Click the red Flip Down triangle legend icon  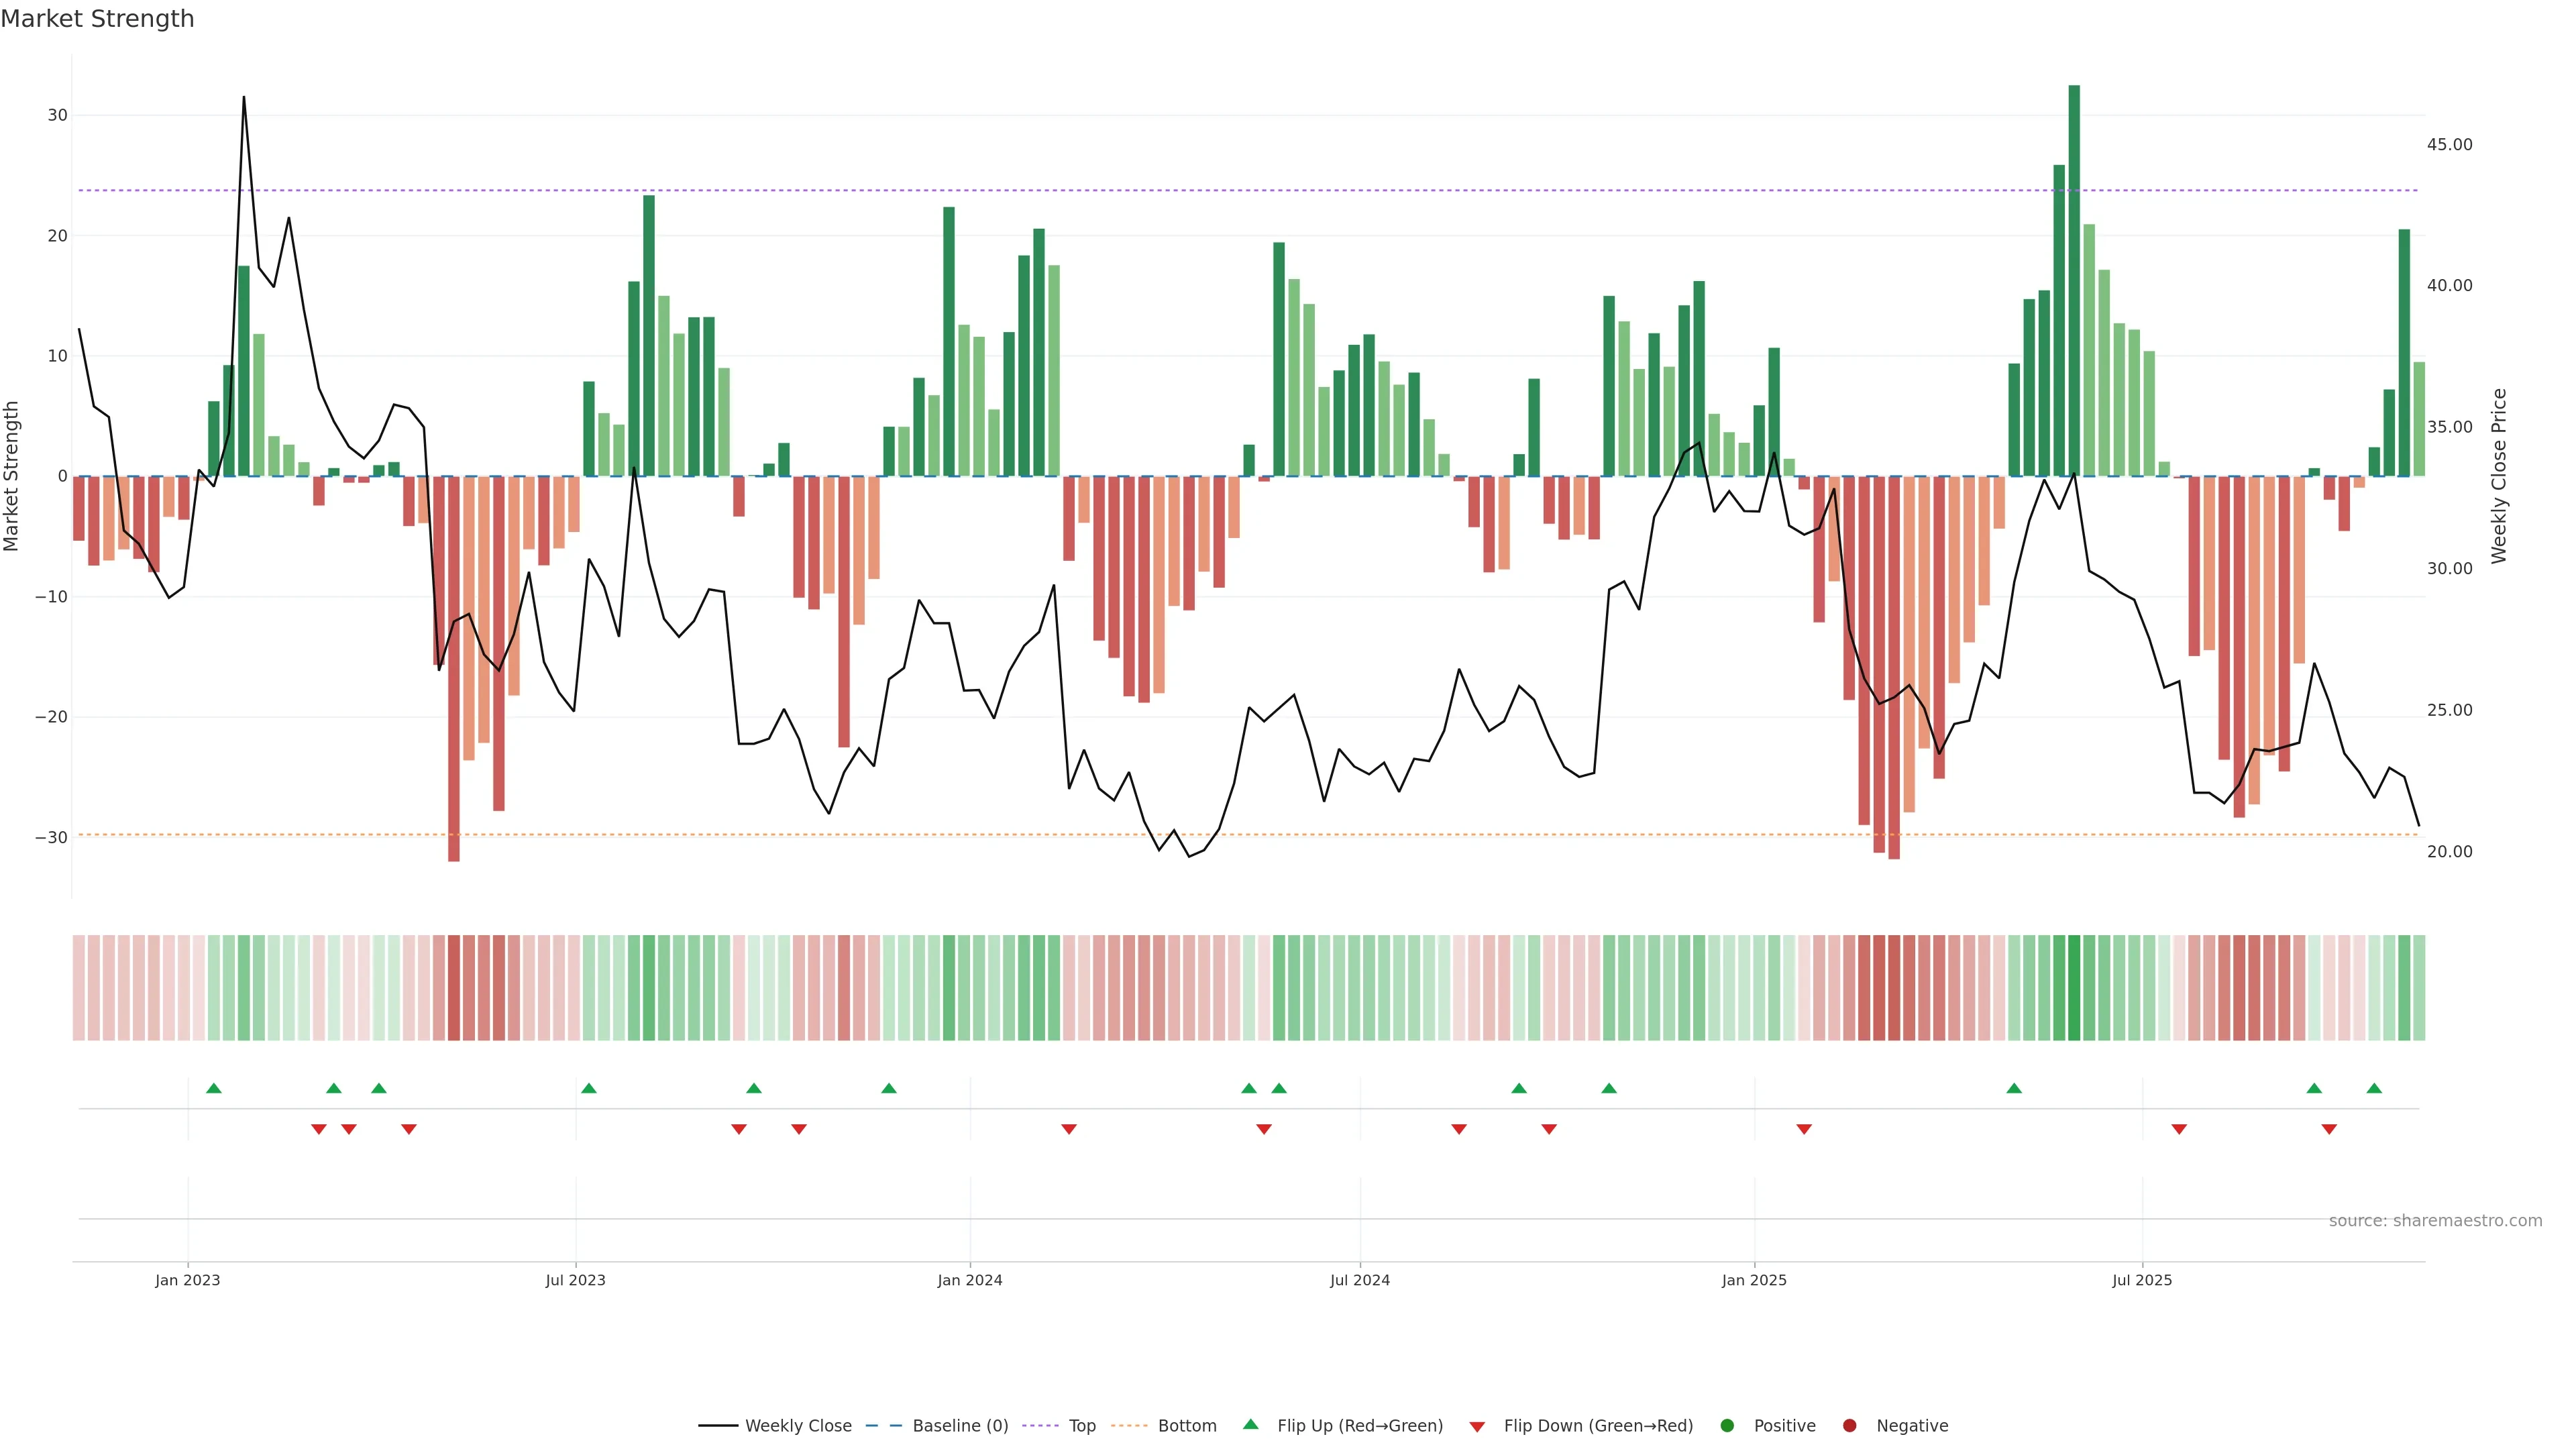pos(1476,1427)
